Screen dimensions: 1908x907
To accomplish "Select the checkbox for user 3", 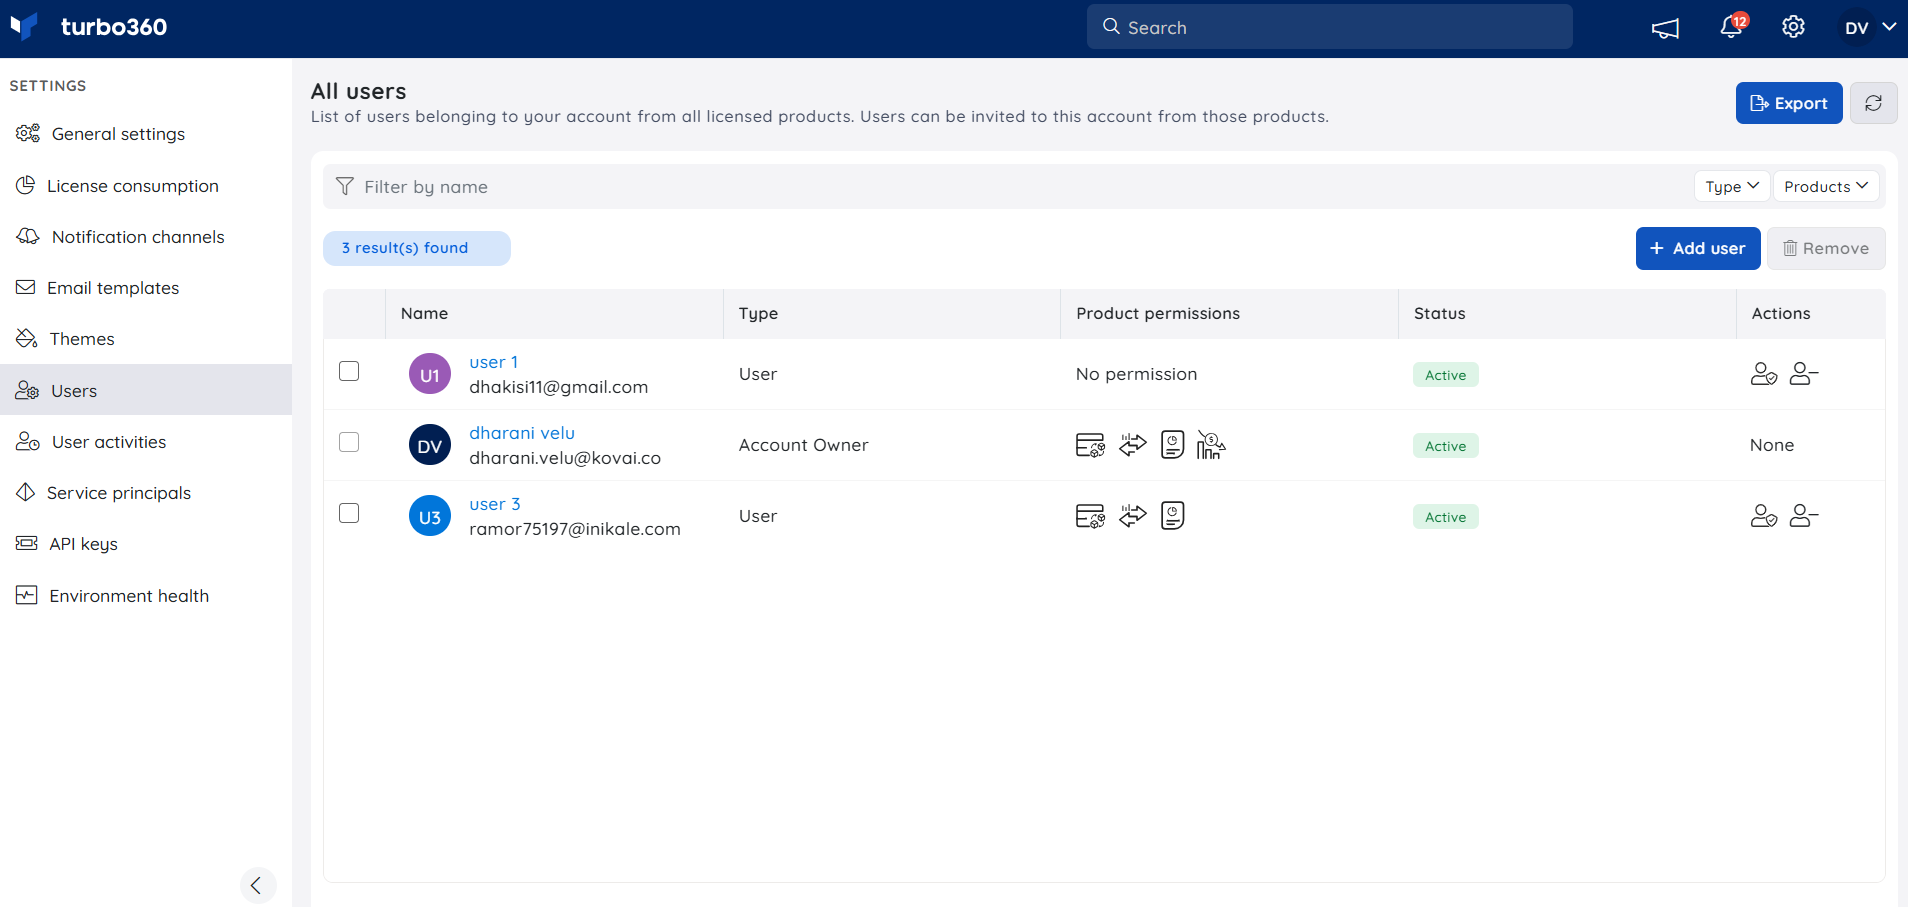I will coord(349,513).
